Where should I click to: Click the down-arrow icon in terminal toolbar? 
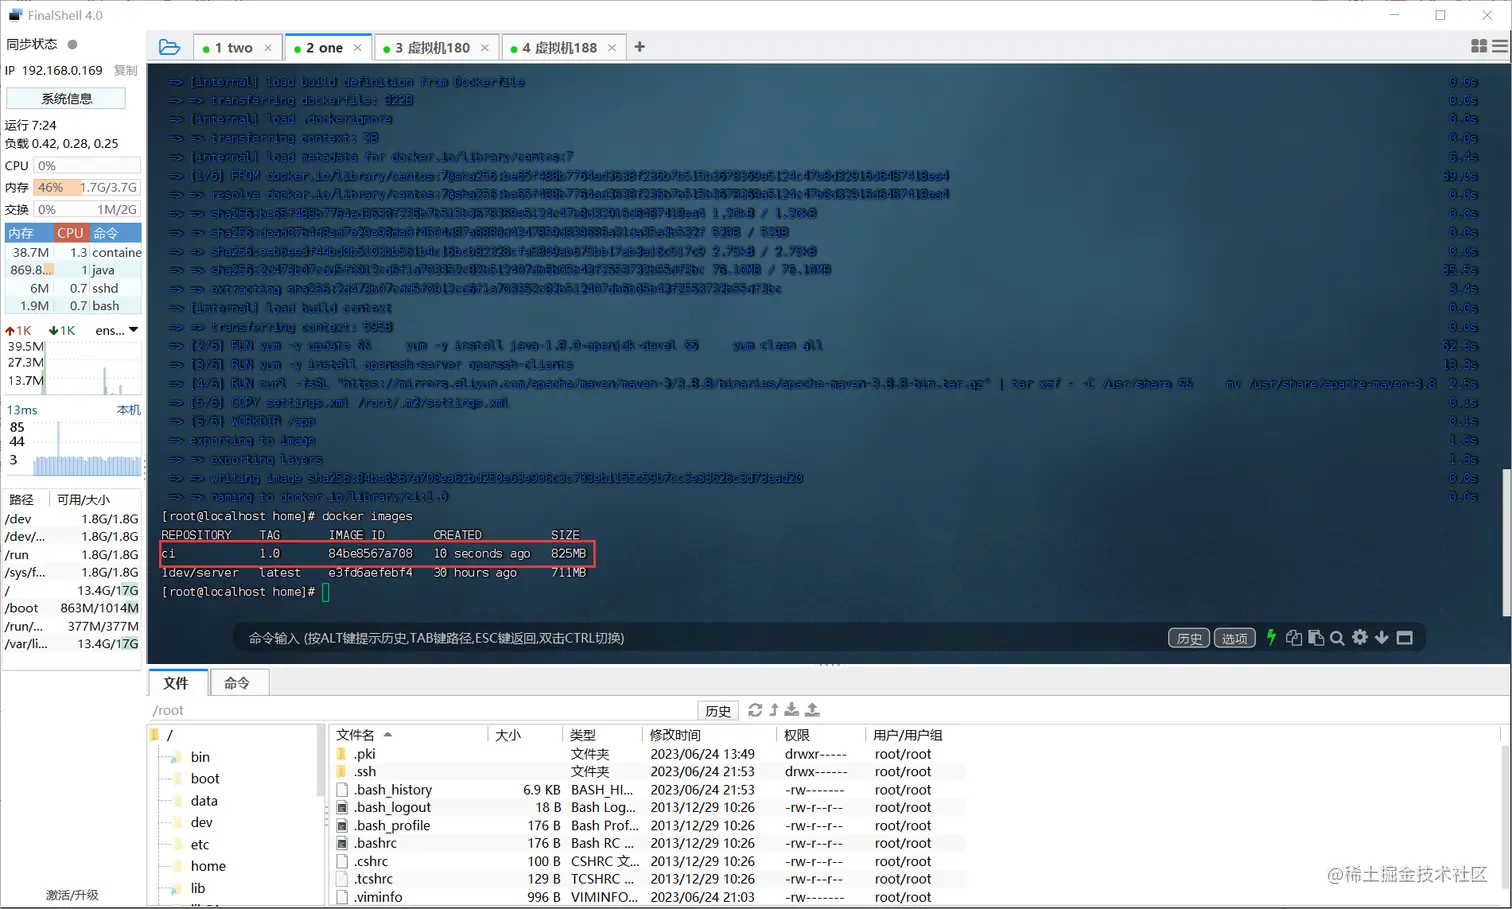coord(1382,637)
